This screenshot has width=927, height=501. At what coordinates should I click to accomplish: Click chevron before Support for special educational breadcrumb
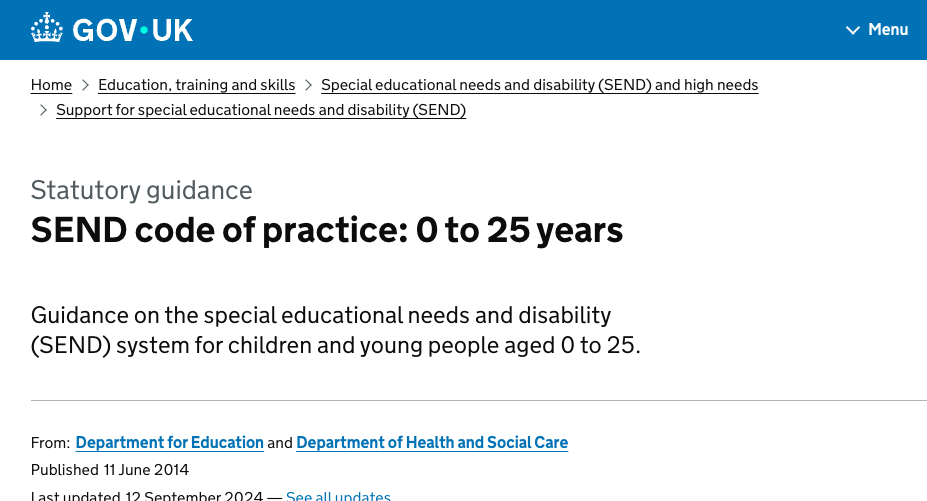(43, 110)
